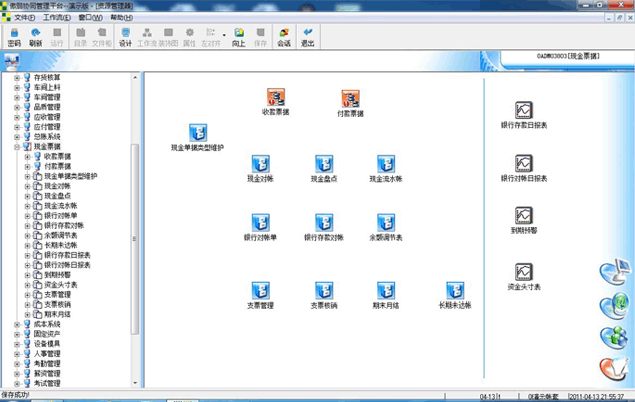This screenshot has width=635, height=402.
Task: Open the 付款票据 module icon
Action: 350,99
